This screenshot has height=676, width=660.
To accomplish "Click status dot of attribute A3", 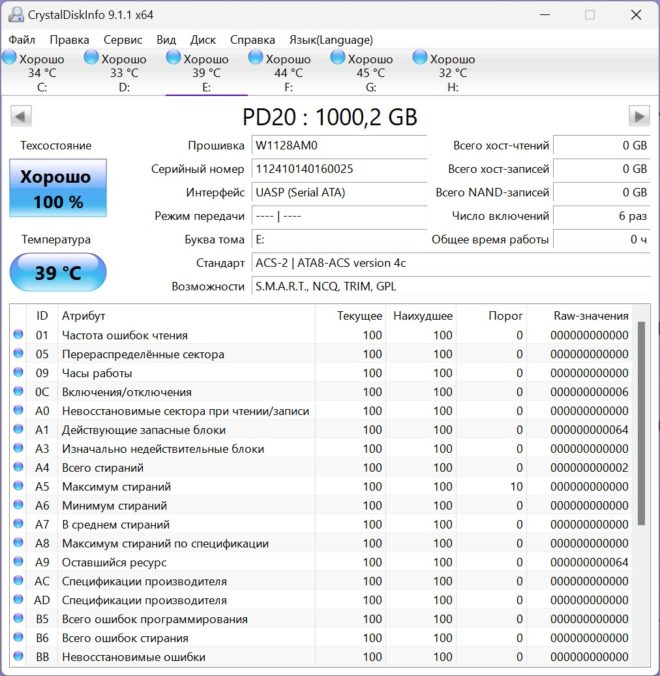I will [18, 448].
